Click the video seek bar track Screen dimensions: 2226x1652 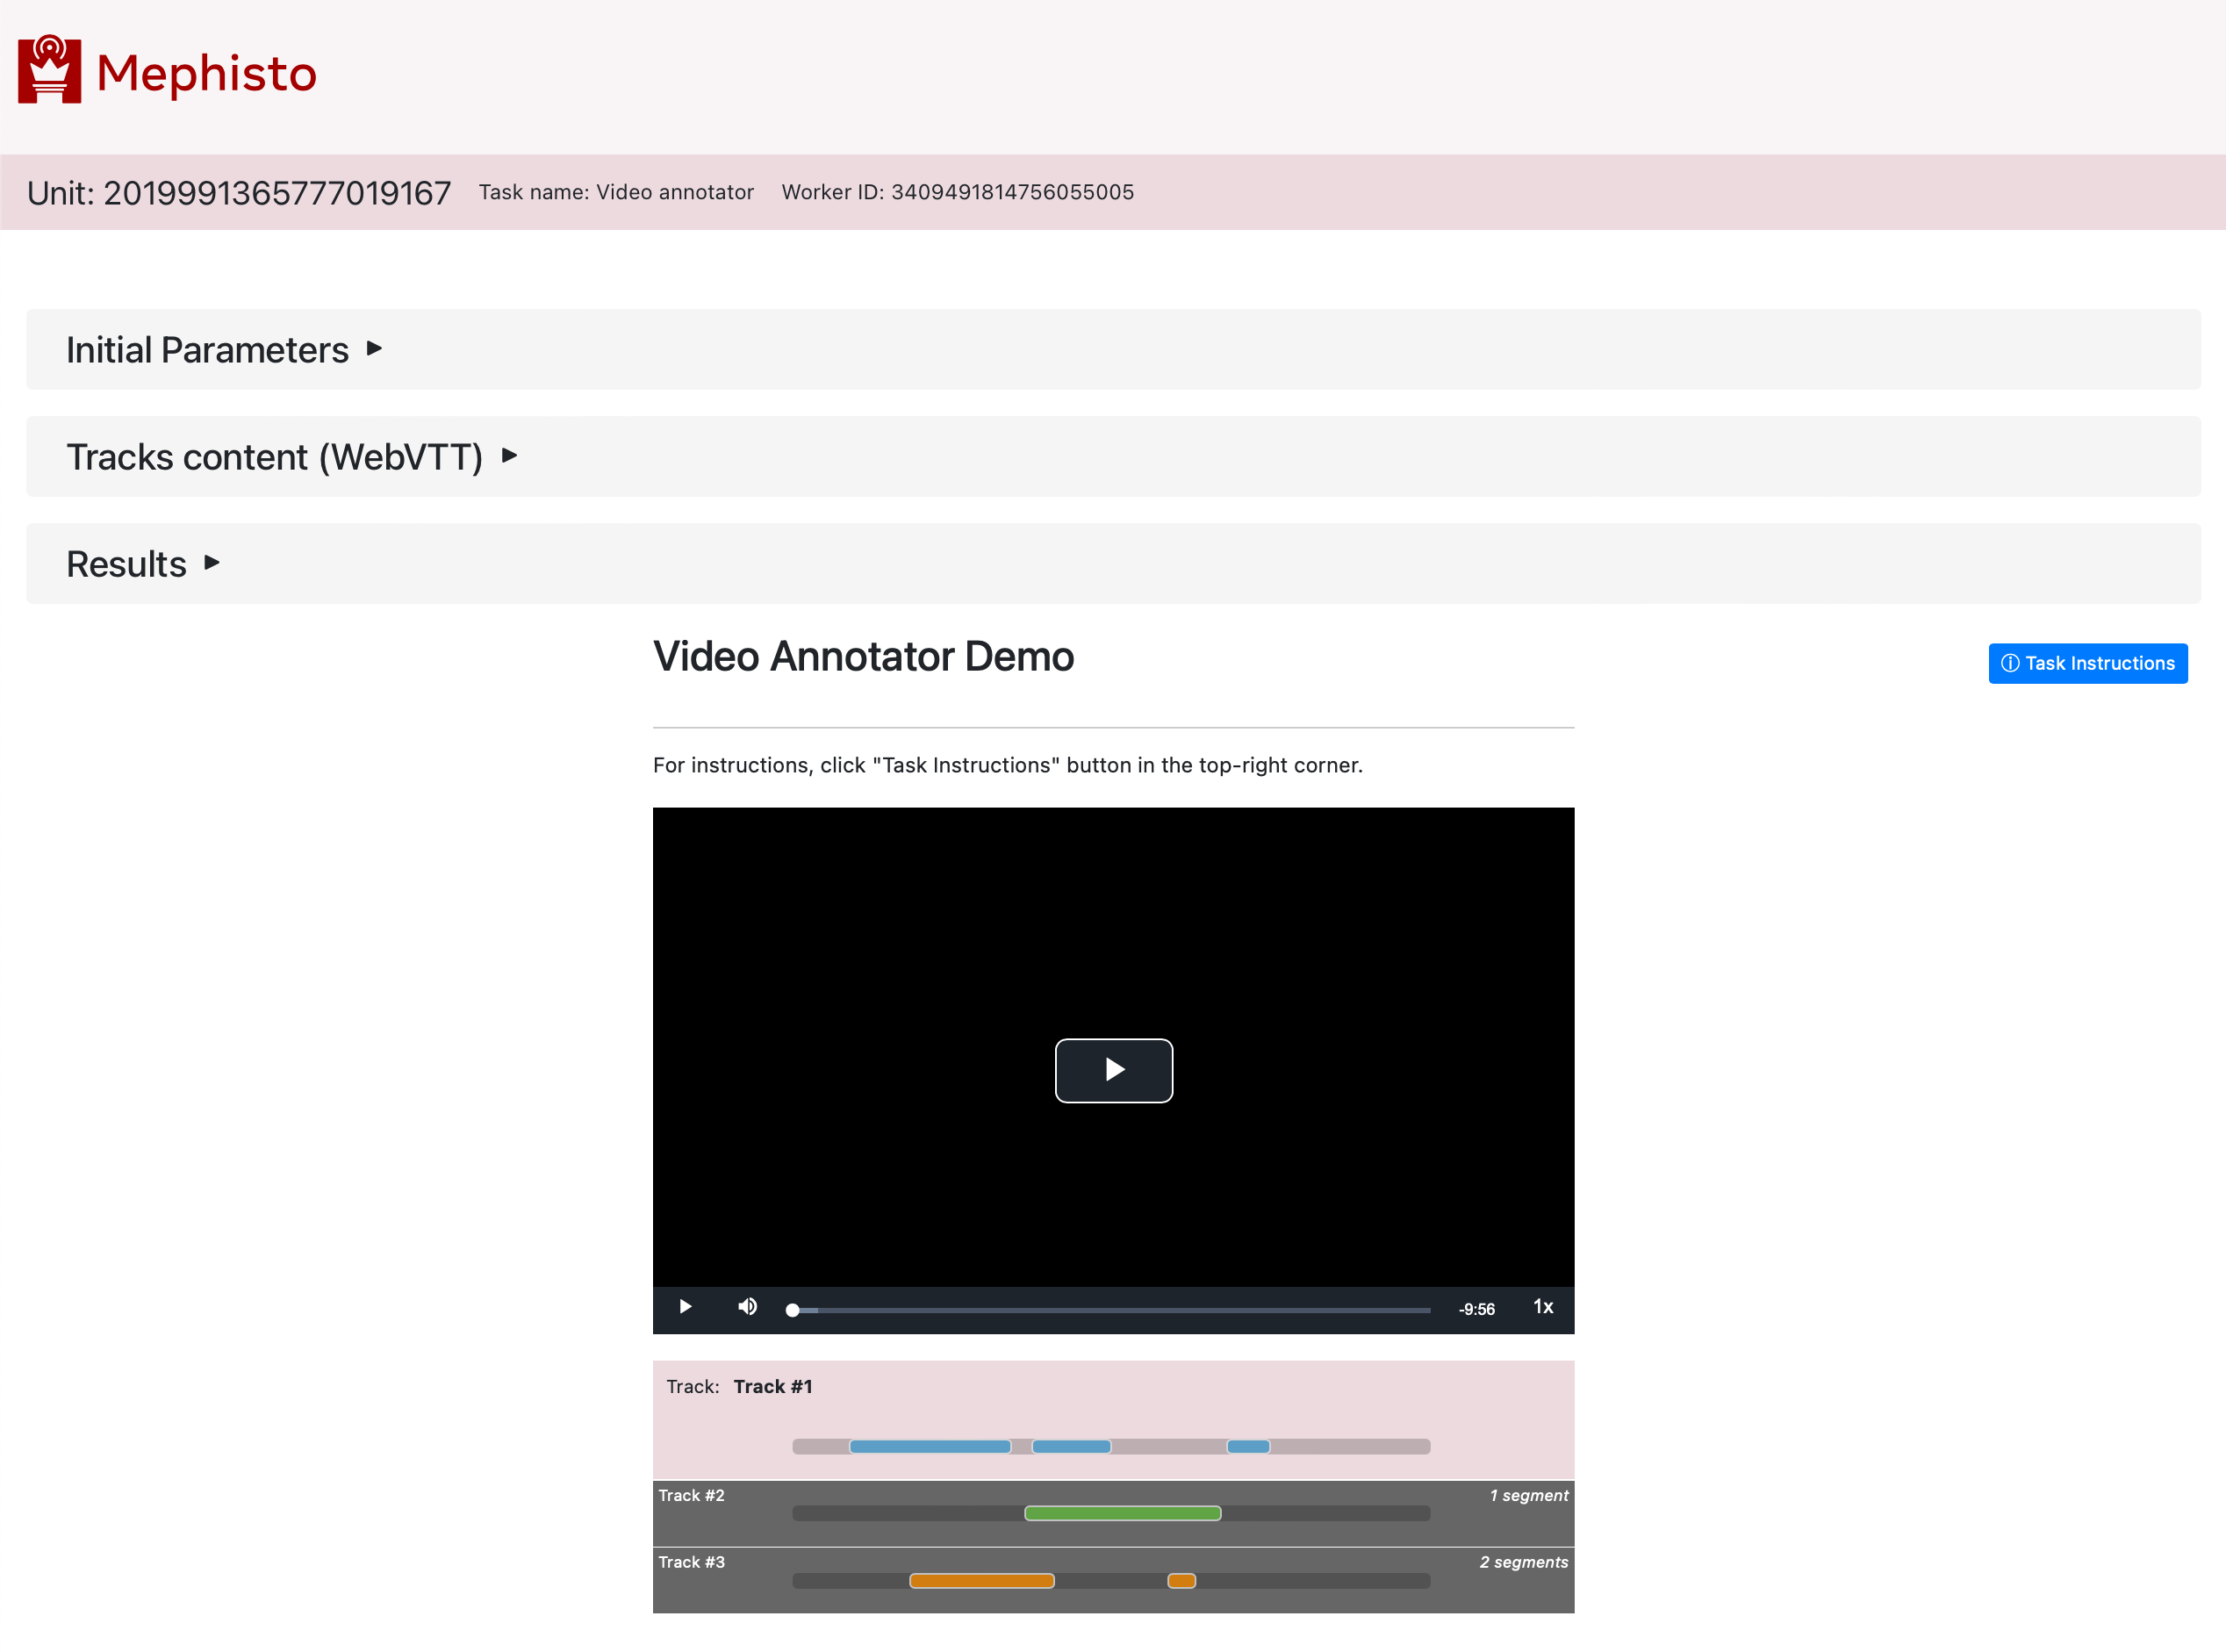tap(1111, 1310)
